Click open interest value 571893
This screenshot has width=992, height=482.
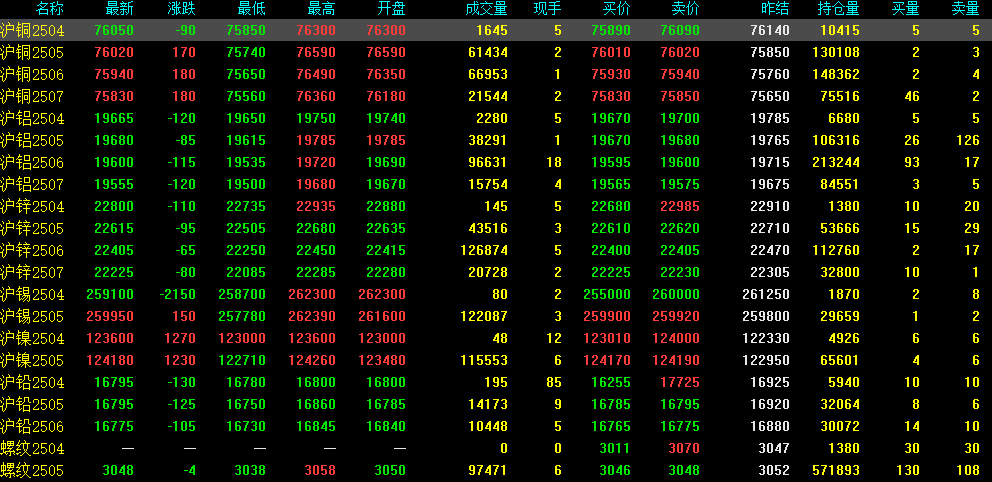[836, 471]
